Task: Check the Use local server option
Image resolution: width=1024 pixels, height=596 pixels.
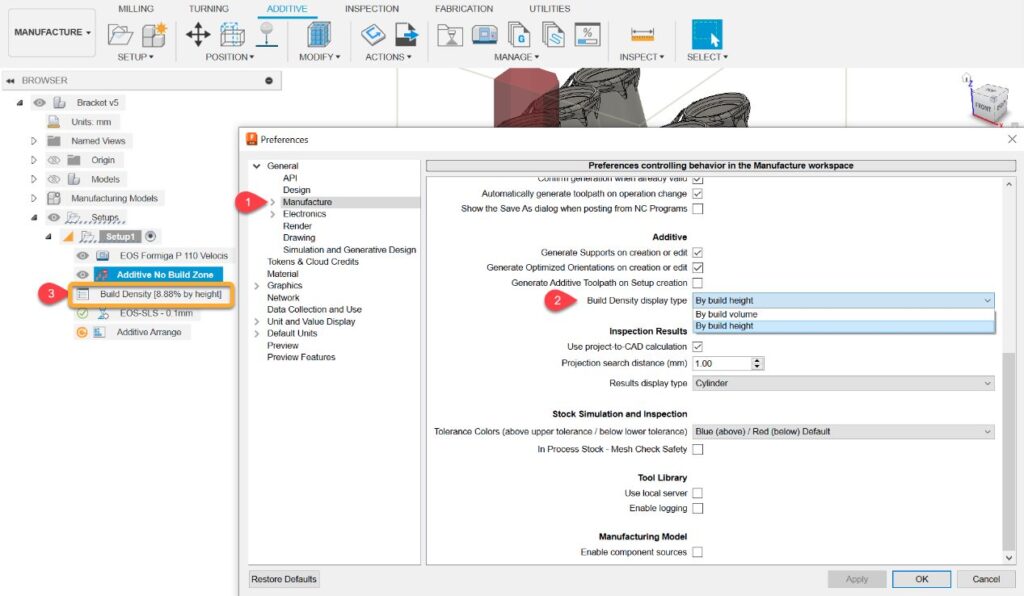Action: point(697,493)
